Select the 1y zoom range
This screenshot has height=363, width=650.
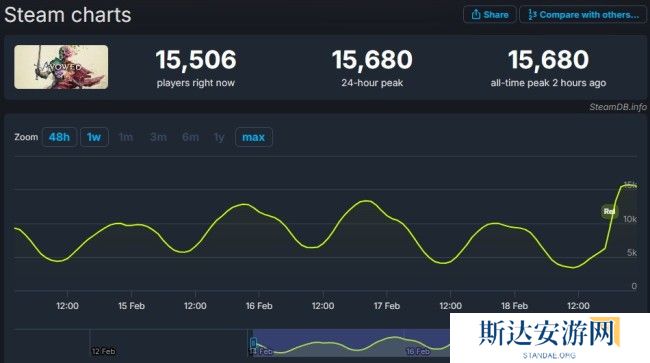click(x=219, y=137)
